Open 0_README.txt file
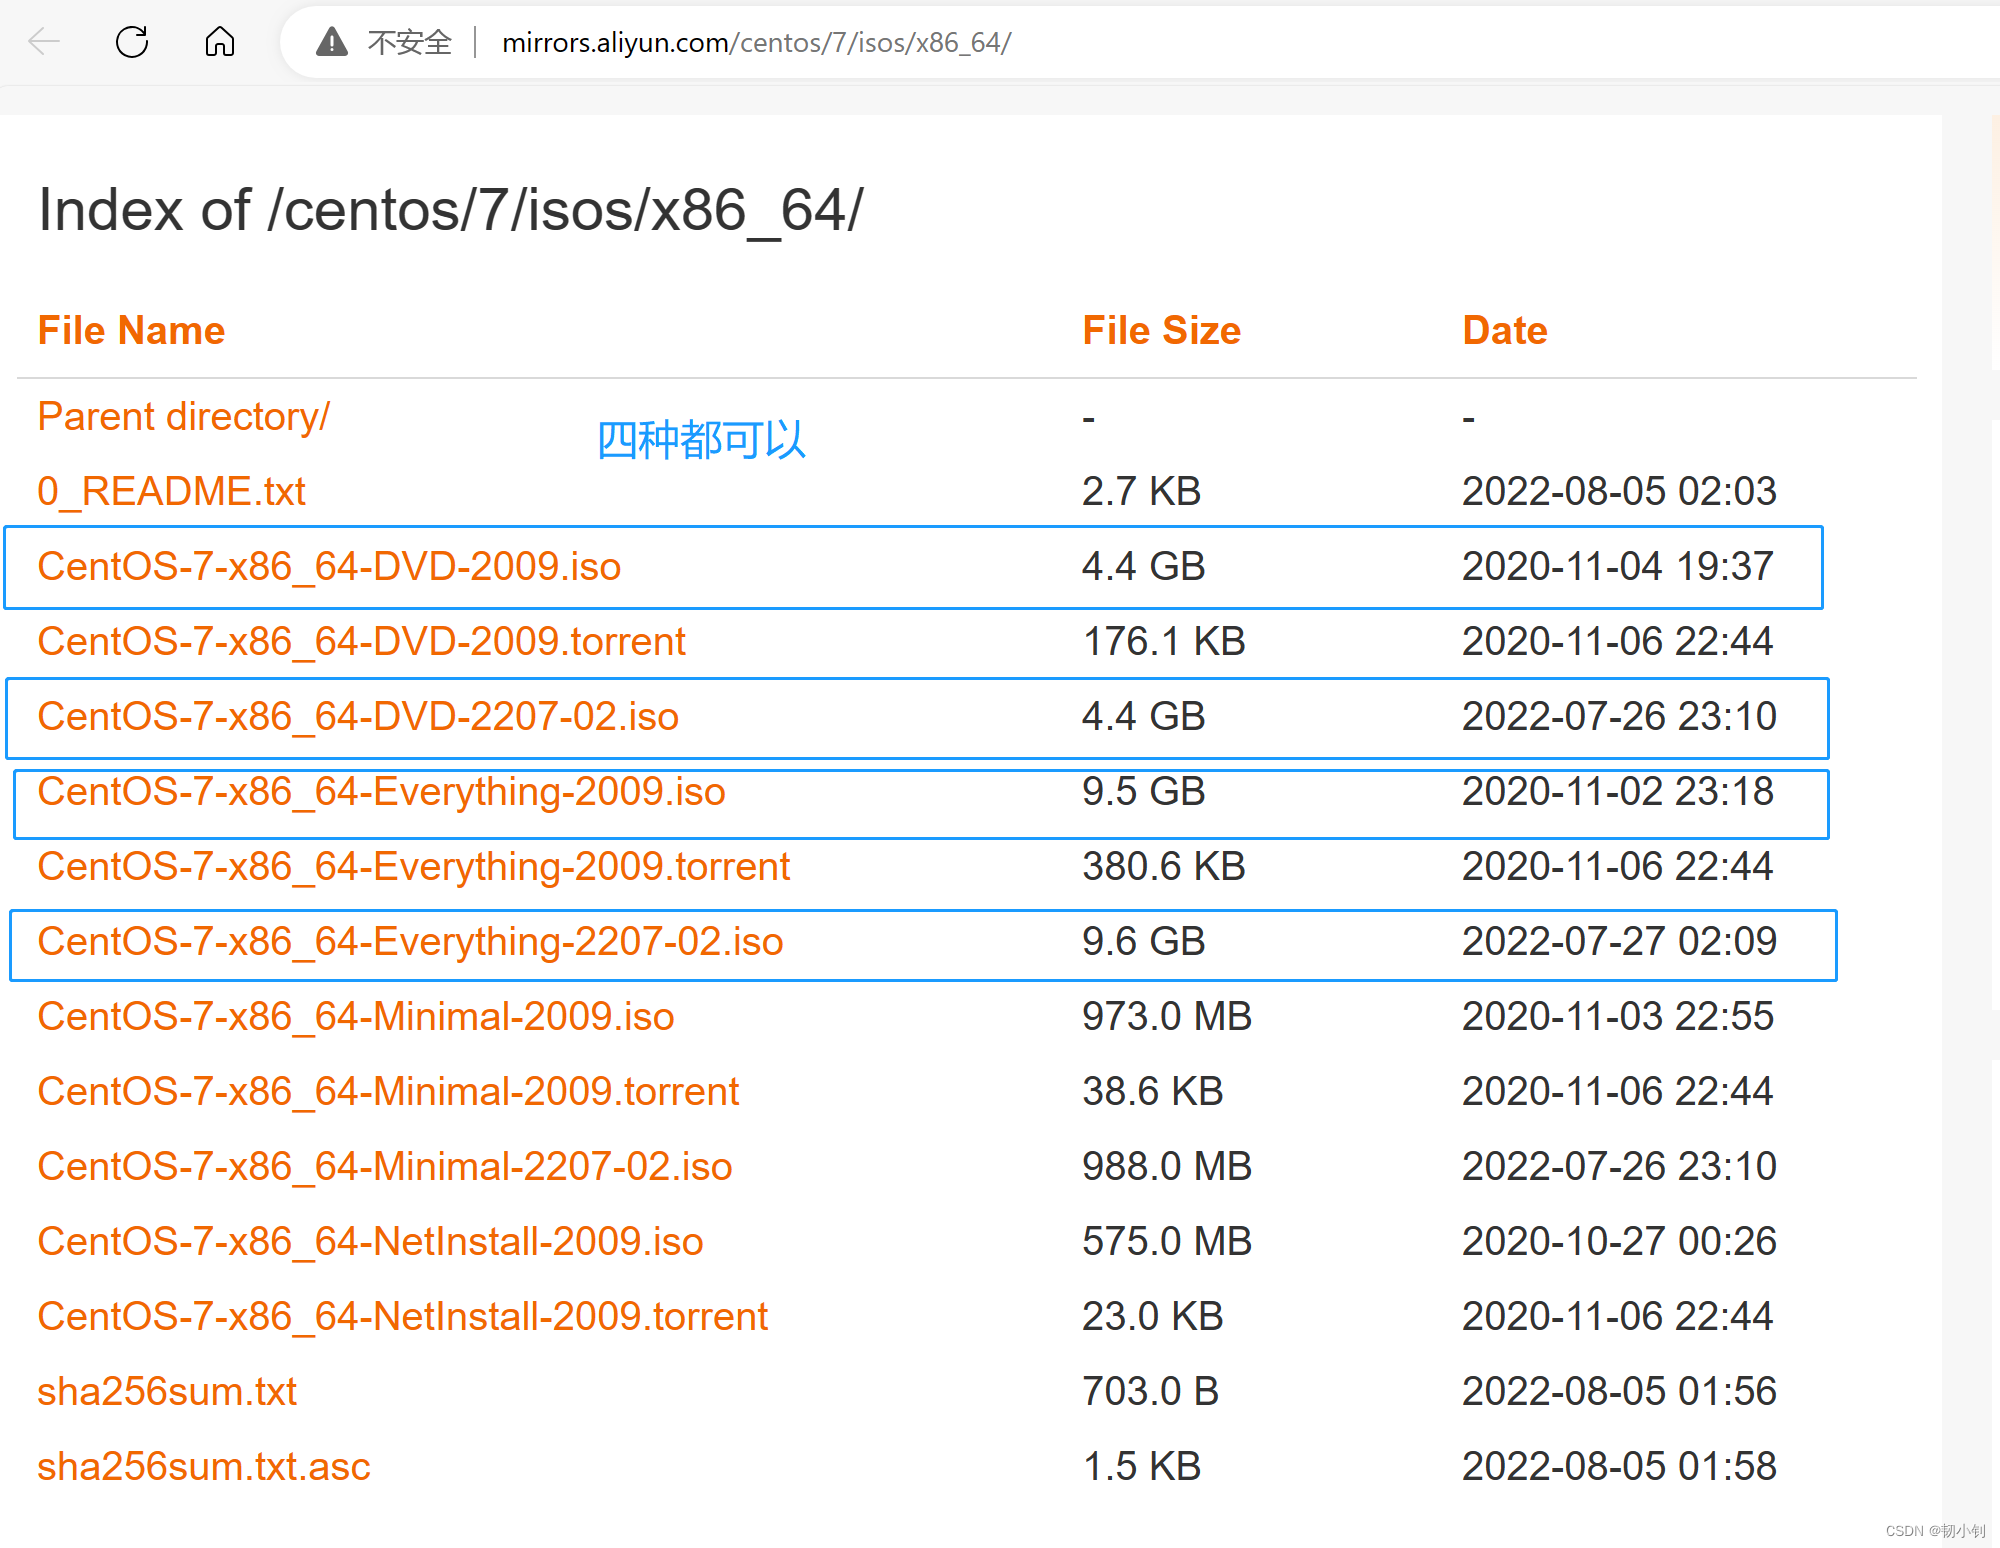This screenshot has height=1548, width=2000. coord(171,491)
